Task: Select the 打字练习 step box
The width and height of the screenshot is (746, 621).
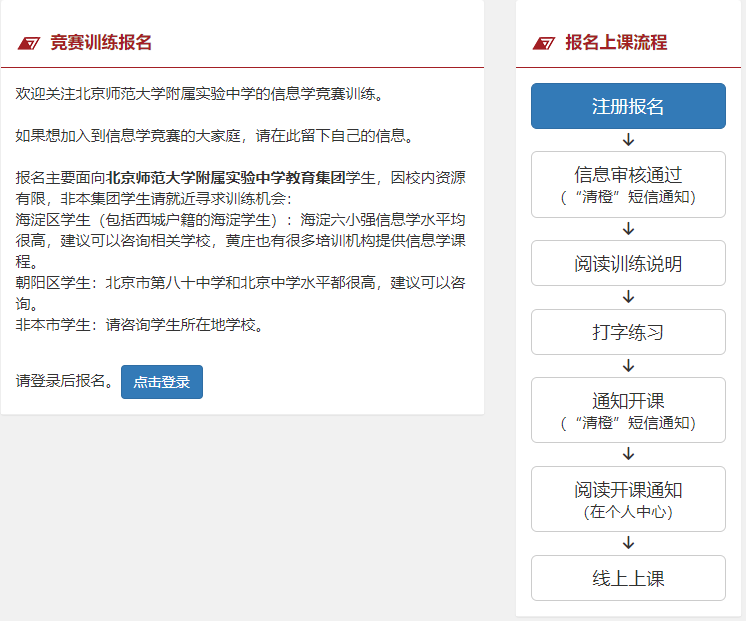Action: 628,332
